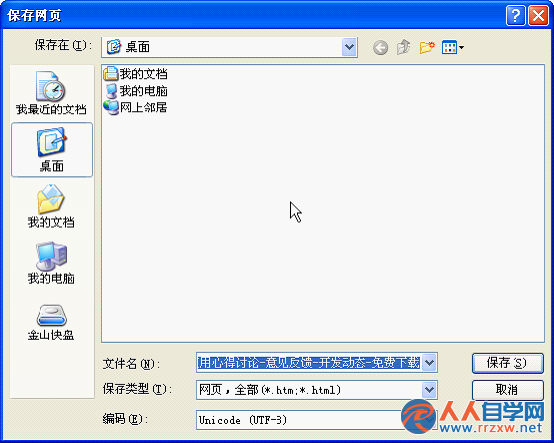Select 网上邻居 in the file list
Viewport: 554px width, 443px height.
point(136,107)
